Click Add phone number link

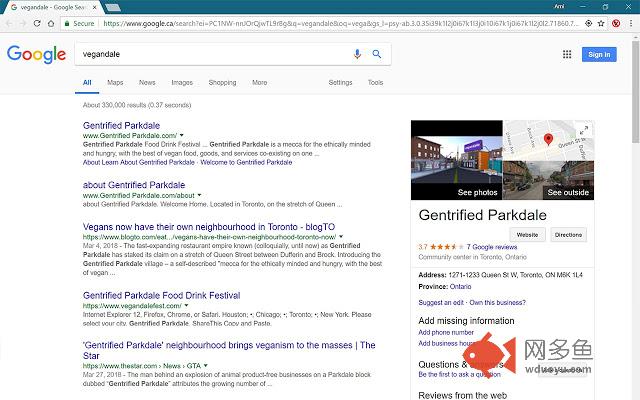446,332
